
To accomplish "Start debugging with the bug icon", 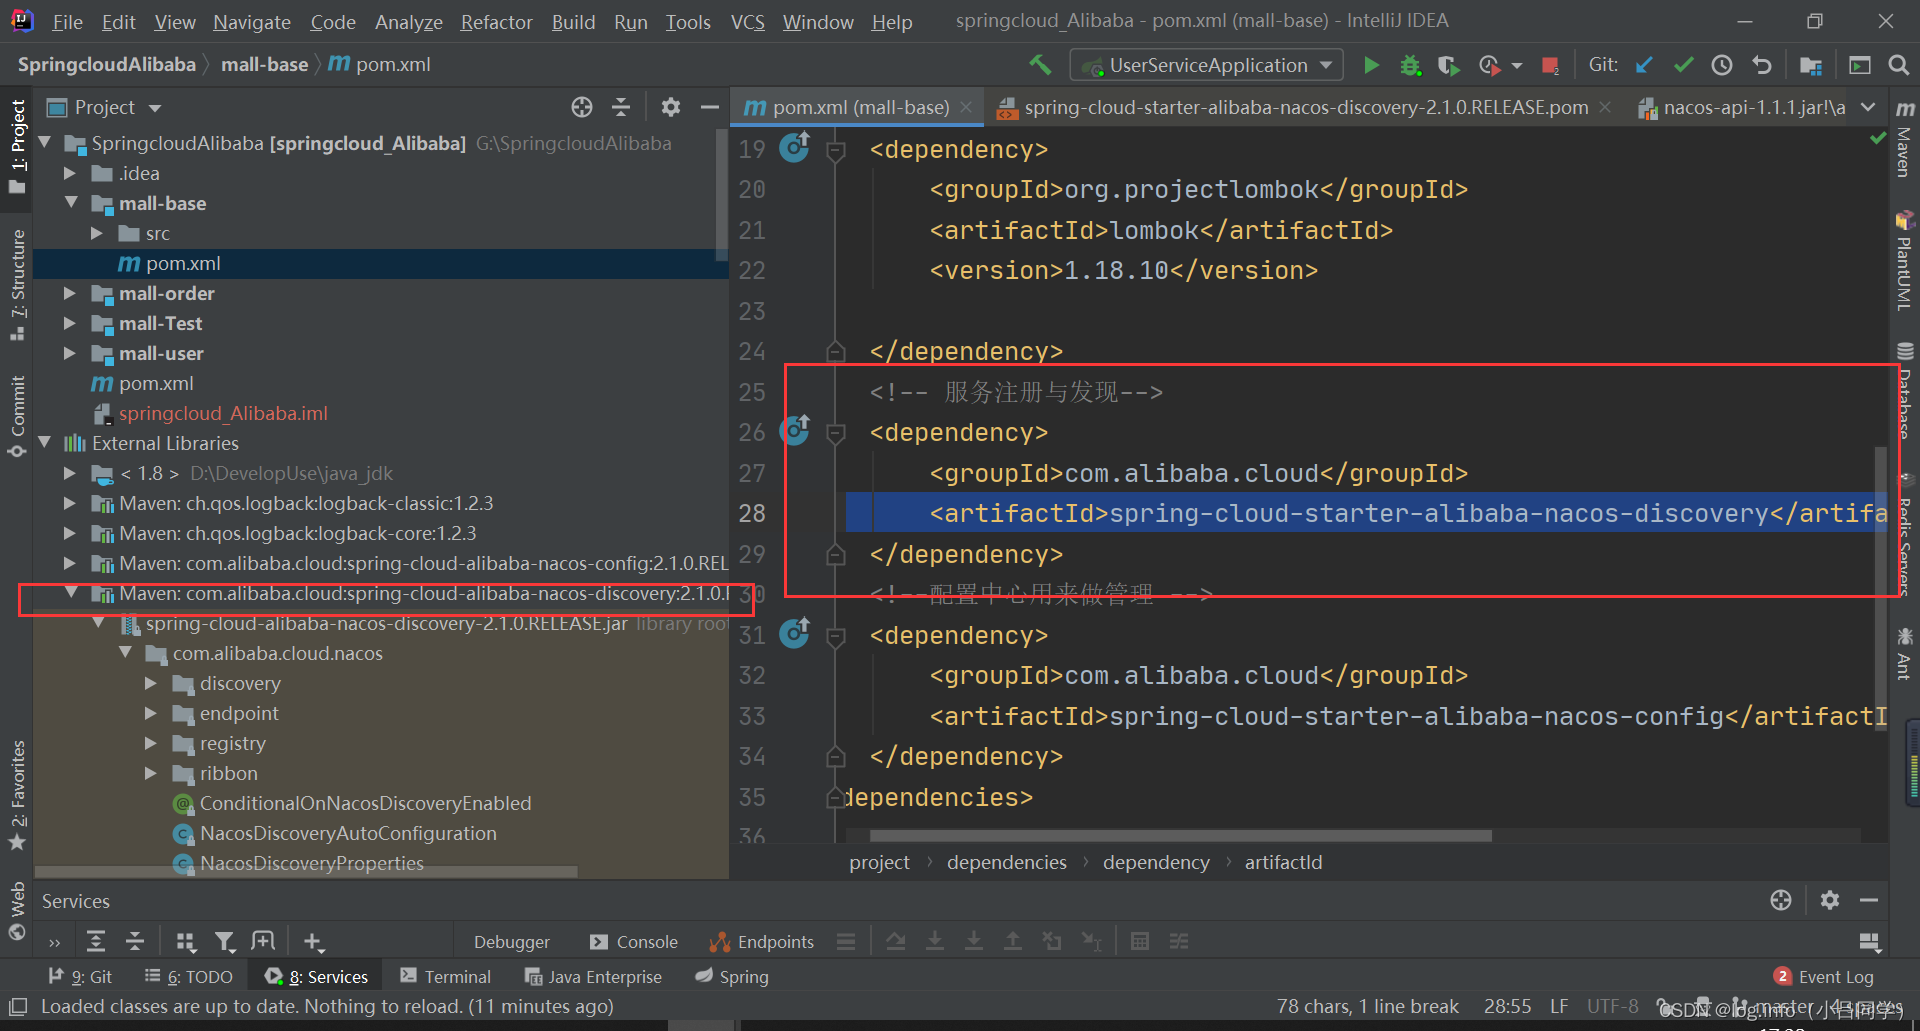I will (1410, 65).
